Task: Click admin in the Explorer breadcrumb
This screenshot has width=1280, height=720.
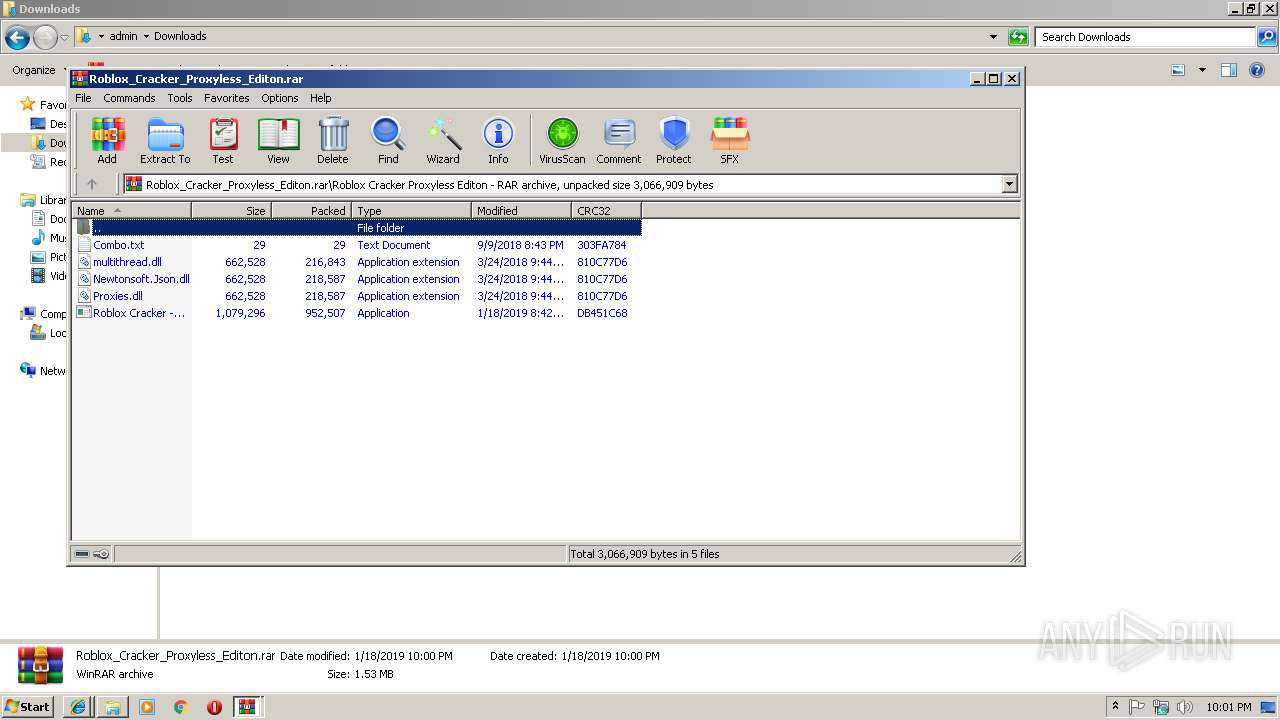Action: click(124, 36)
